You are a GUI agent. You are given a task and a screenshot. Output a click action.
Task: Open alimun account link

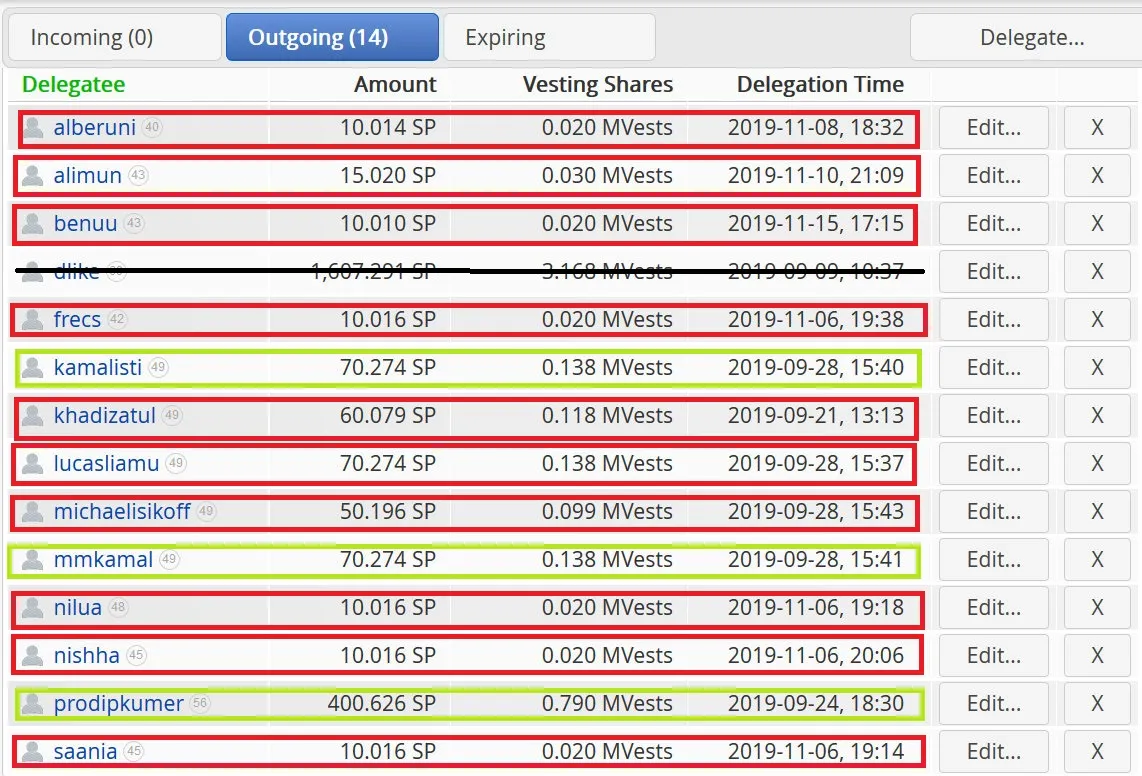click(x=87, y=176)
